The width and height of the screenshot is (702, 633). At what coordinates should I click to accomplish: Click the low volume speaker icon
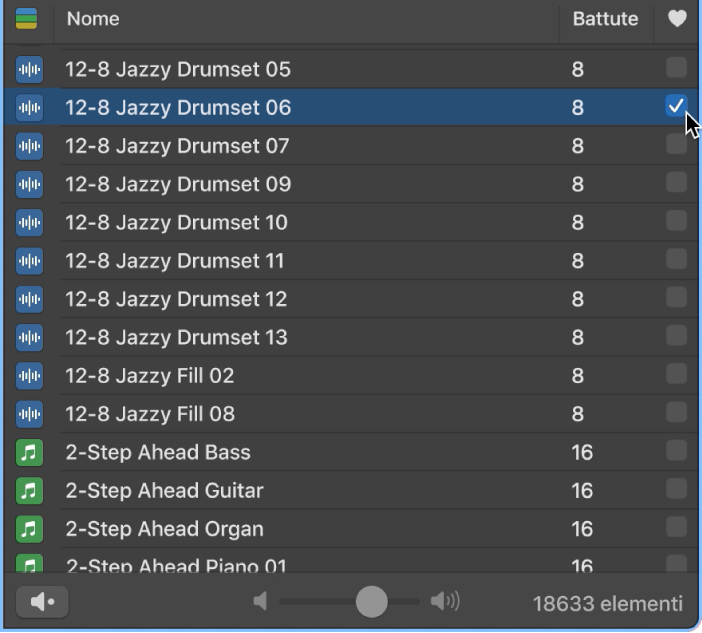[260, 601]
